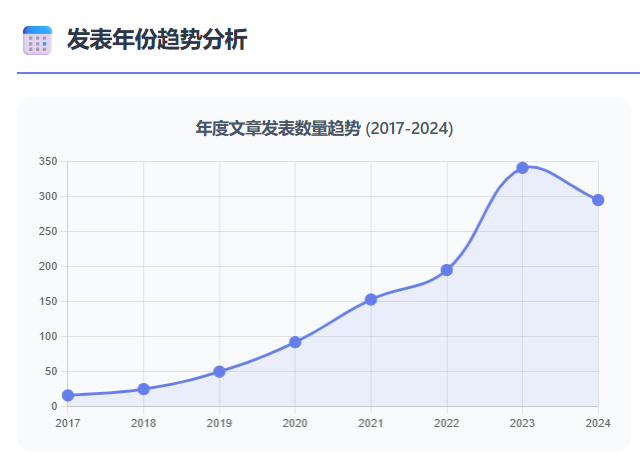Click the y-axis label 50

tap(51, 371)
